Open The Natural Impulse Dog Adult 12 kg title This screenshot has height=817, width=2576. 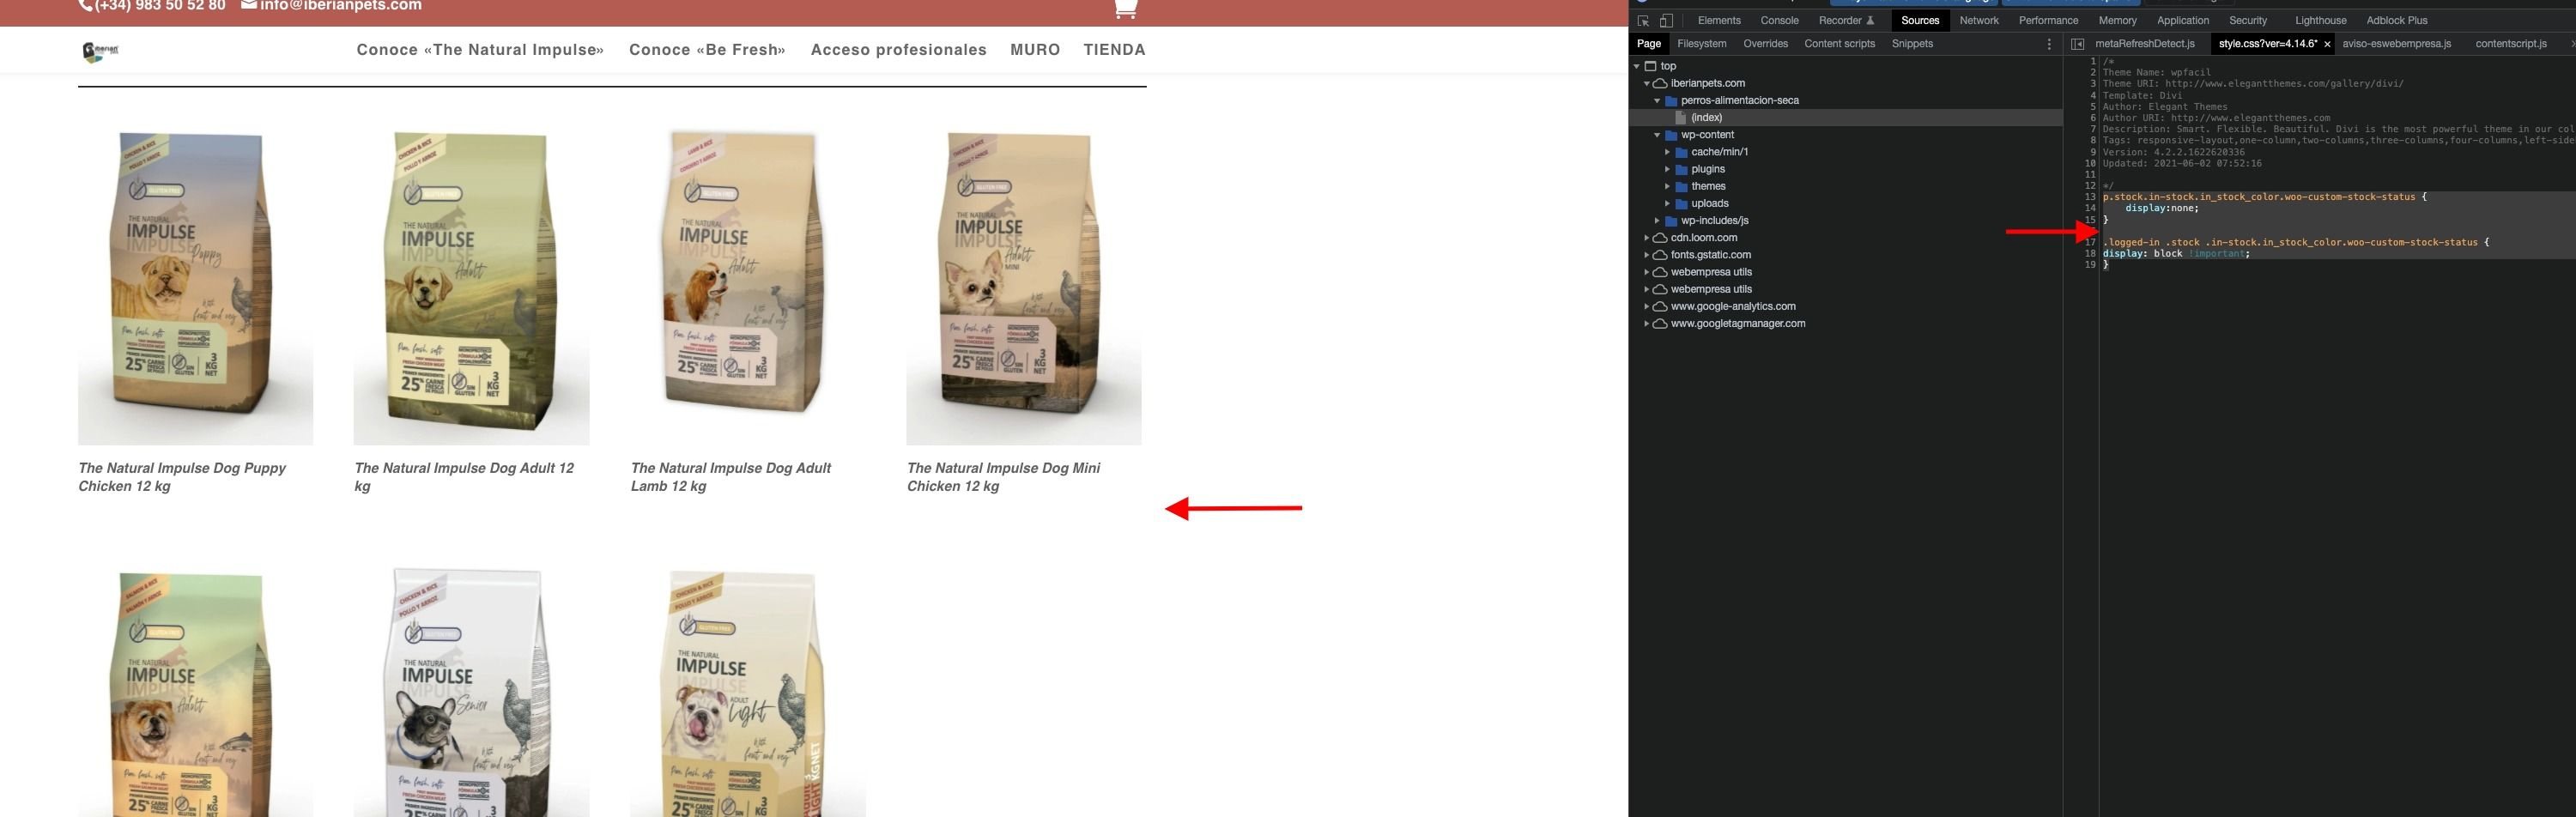coord(464,477)
